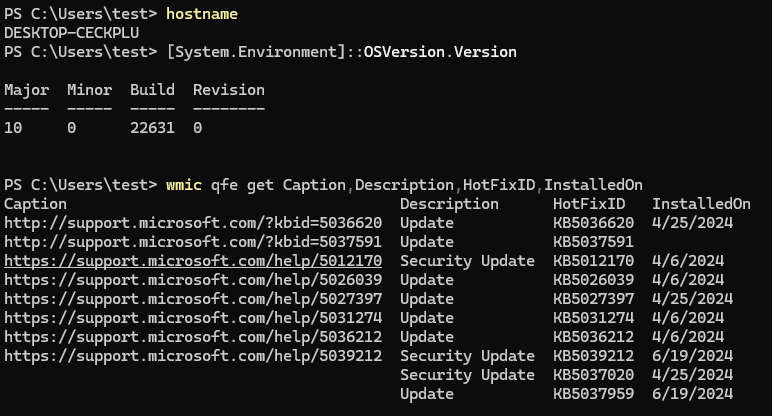Click the Caption column header

point(35,203)
